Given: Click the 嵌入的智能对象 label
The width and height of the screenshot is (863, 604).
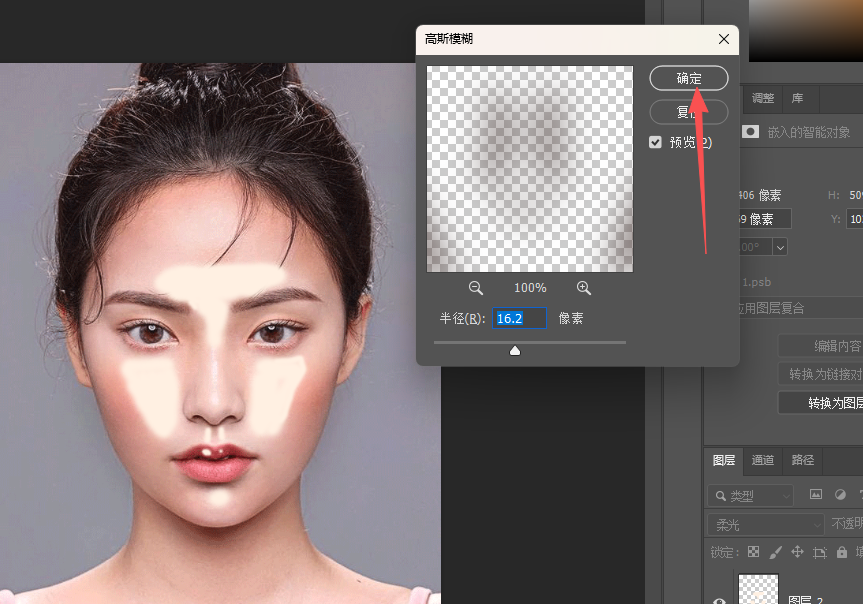Looking at the screenshot, I should [809, 133].
